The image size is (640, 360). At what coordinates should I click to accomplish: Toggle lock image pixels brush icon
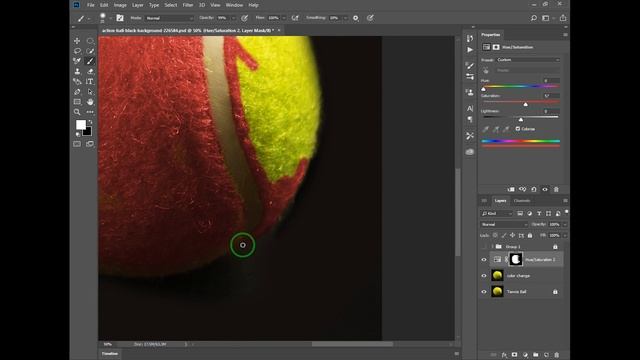pyautogui.click(x=504, y=236)
